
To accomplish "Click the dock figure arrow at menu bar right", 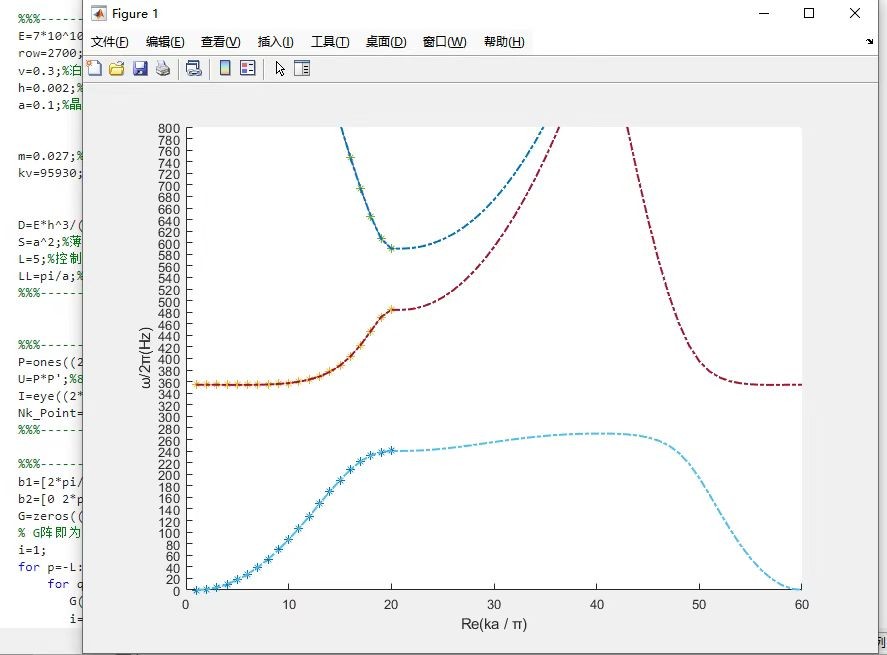I will 869,41.
